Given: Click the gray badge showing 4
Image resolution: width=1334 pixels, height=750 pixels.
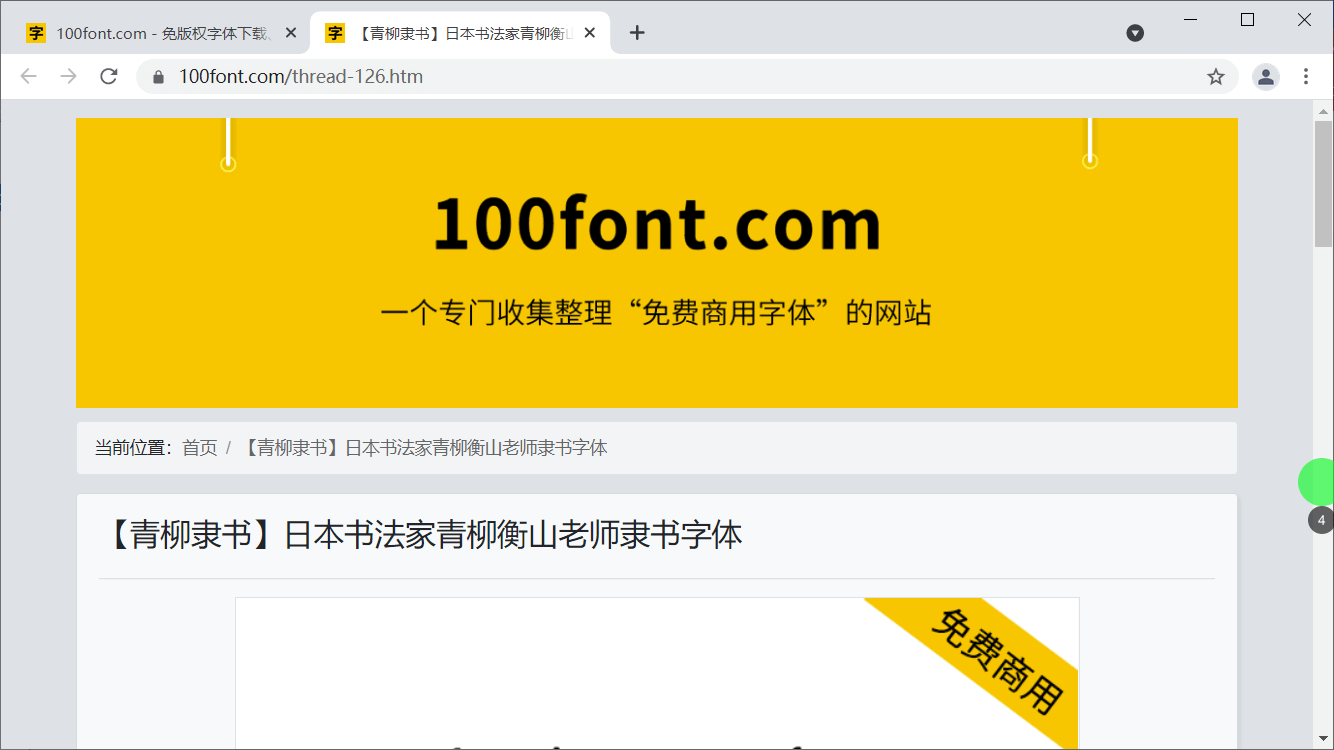Looking at the screenshot, I should point(1321,520).
